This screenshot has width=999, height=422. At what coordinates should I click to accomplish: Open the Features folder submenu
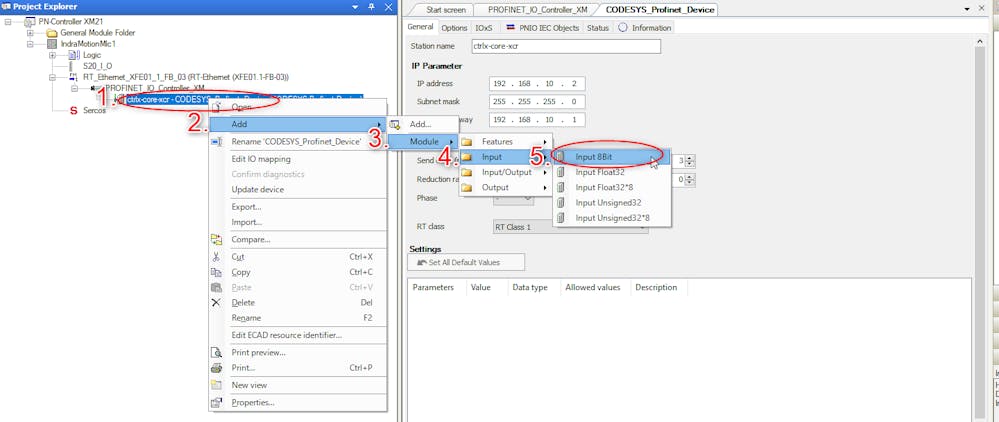[x=505, y=142]
